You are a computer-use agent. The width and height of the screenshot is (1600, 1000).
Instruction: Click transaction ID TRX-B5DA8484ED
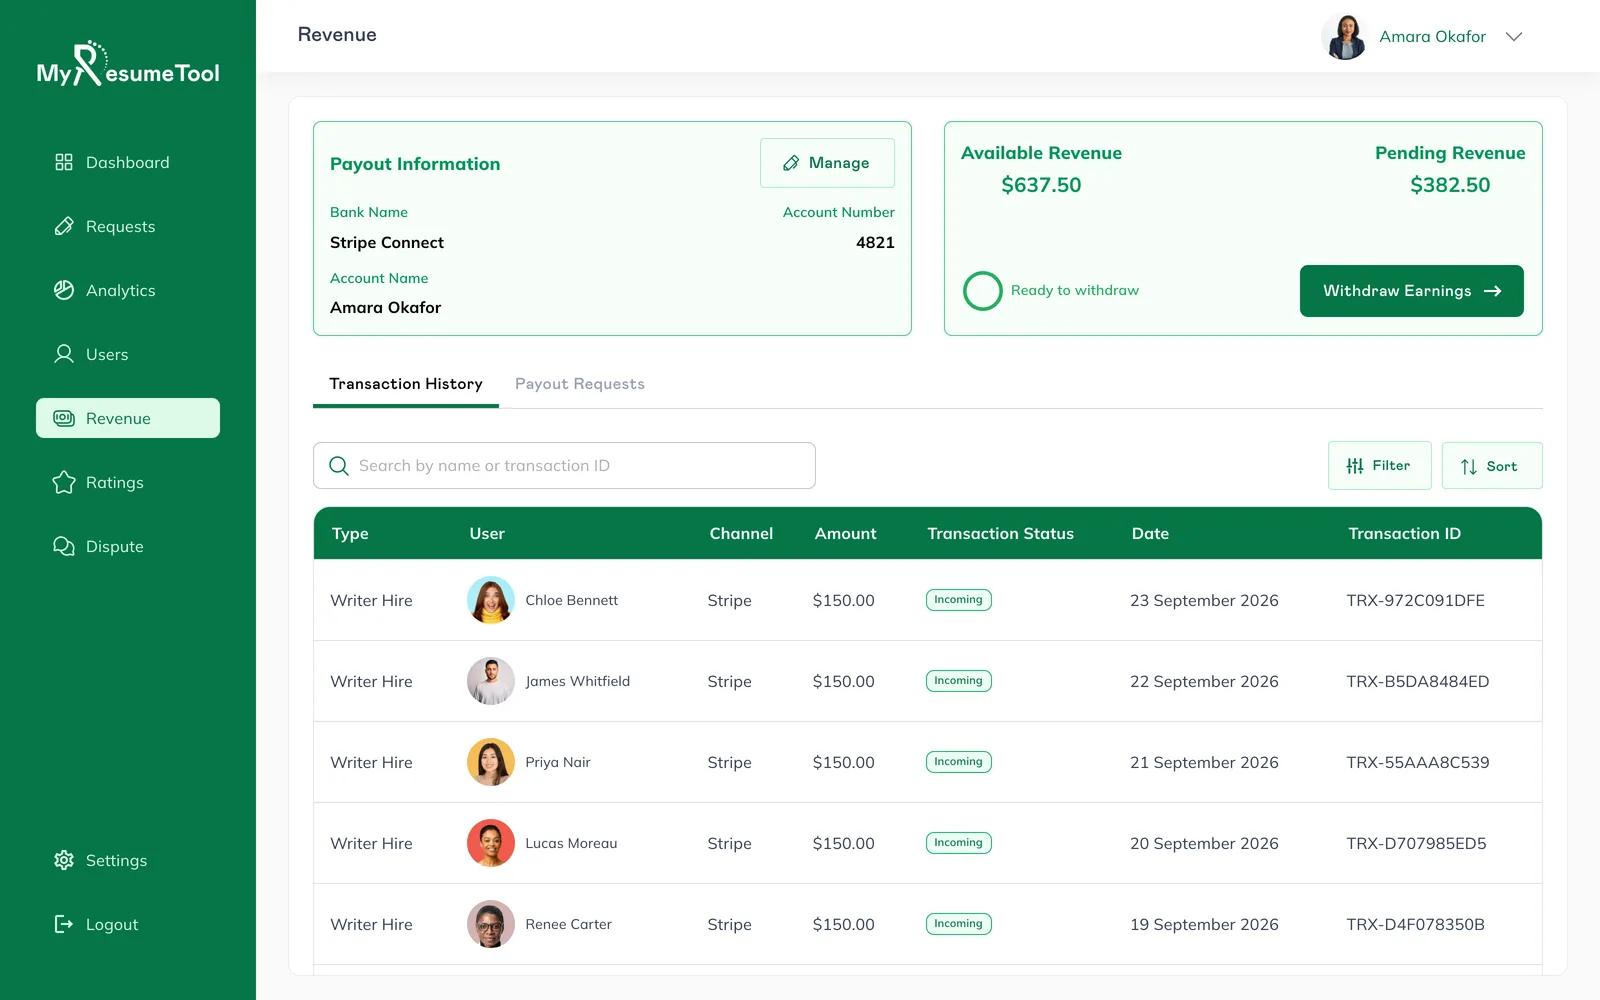click(x=1417, y=681)
